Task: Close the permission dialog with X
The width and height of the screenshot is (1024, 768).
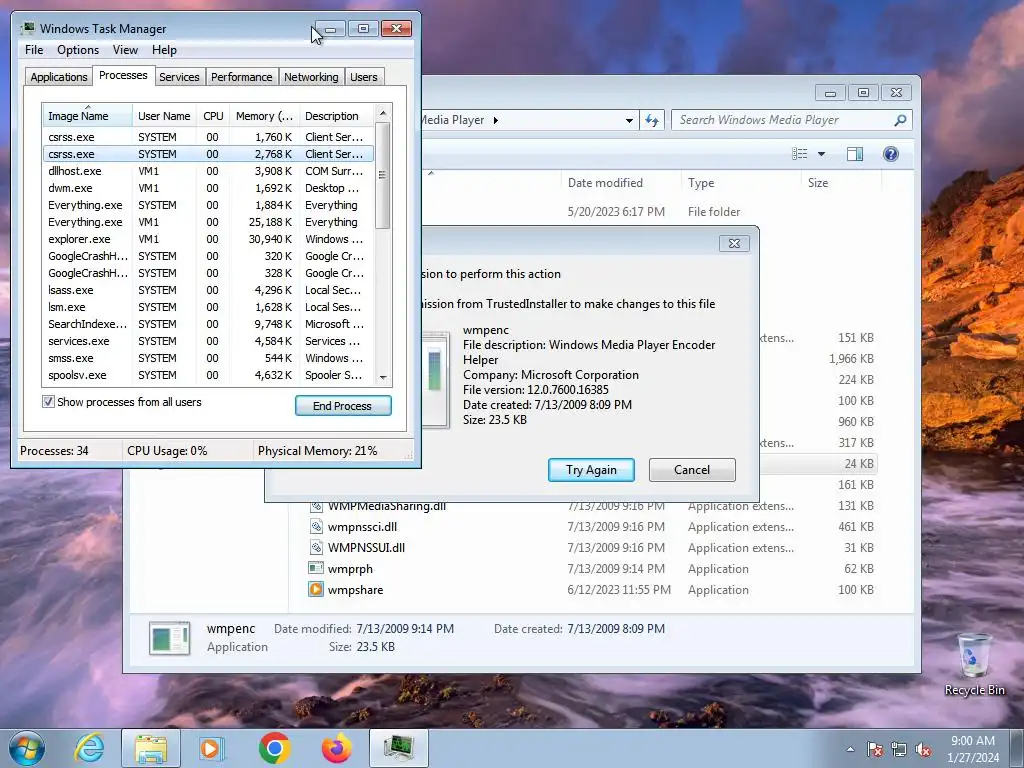Action: point(734,244)
